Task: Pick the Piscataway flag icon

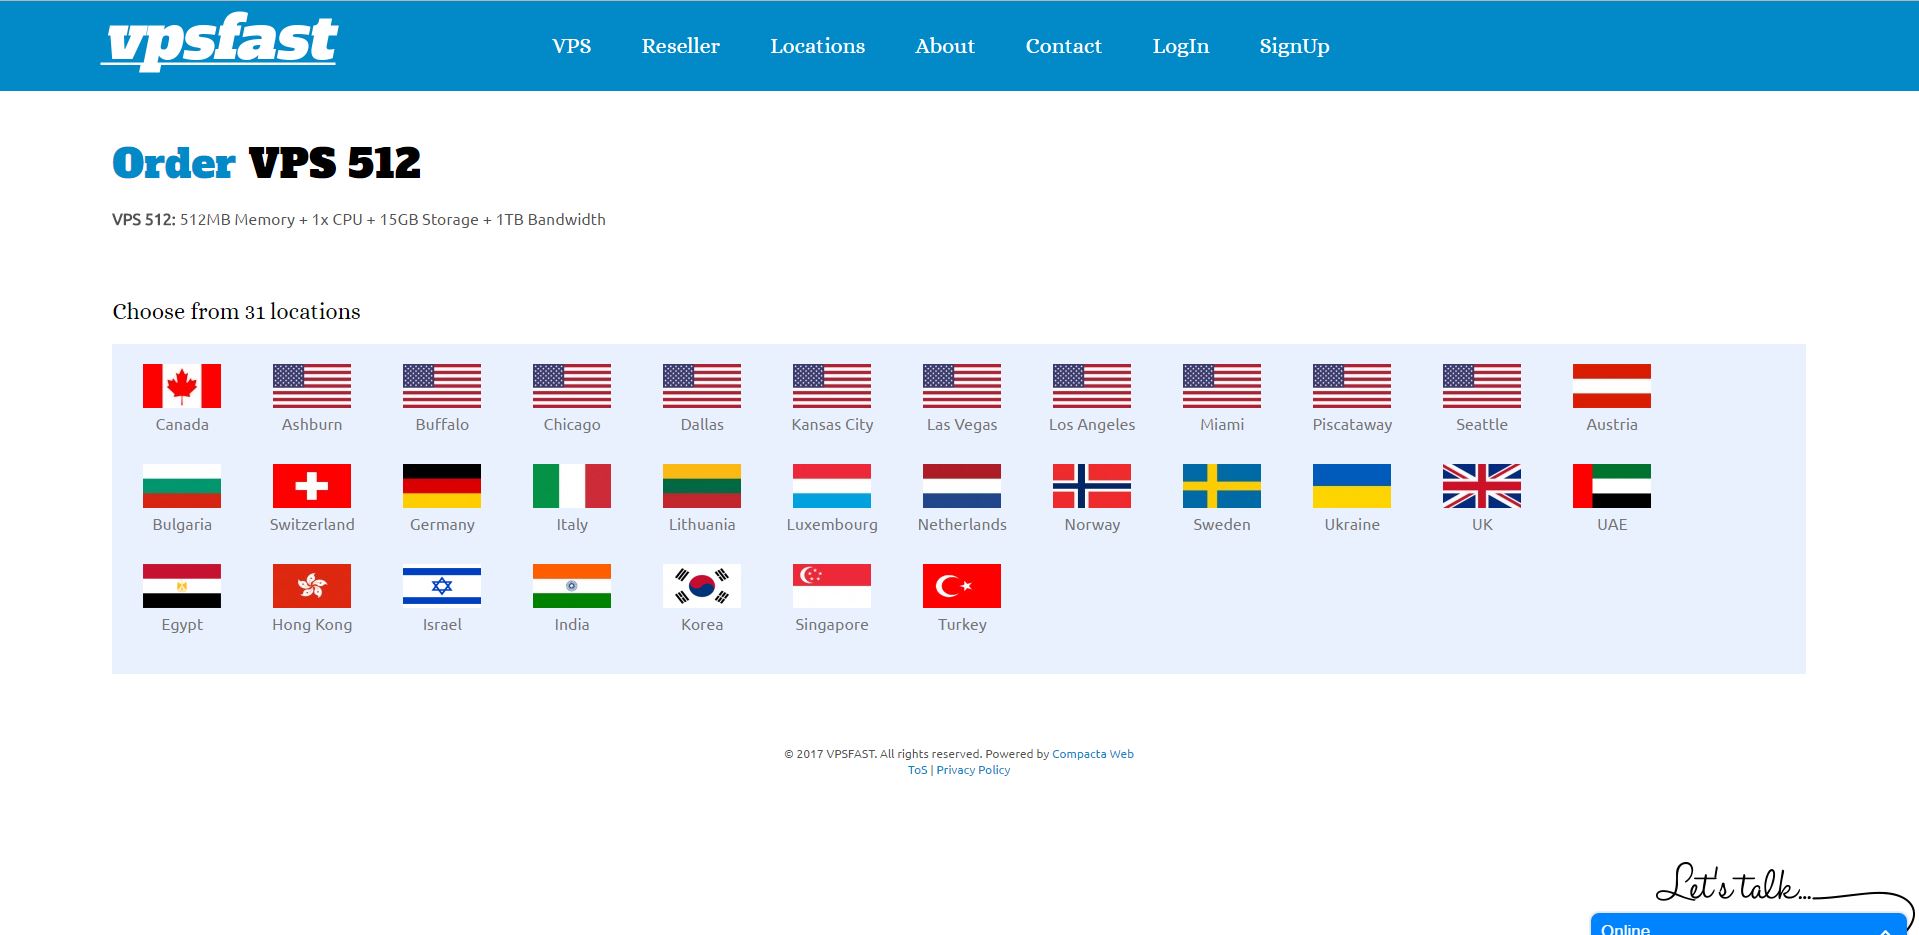Action: (1352, 386)
